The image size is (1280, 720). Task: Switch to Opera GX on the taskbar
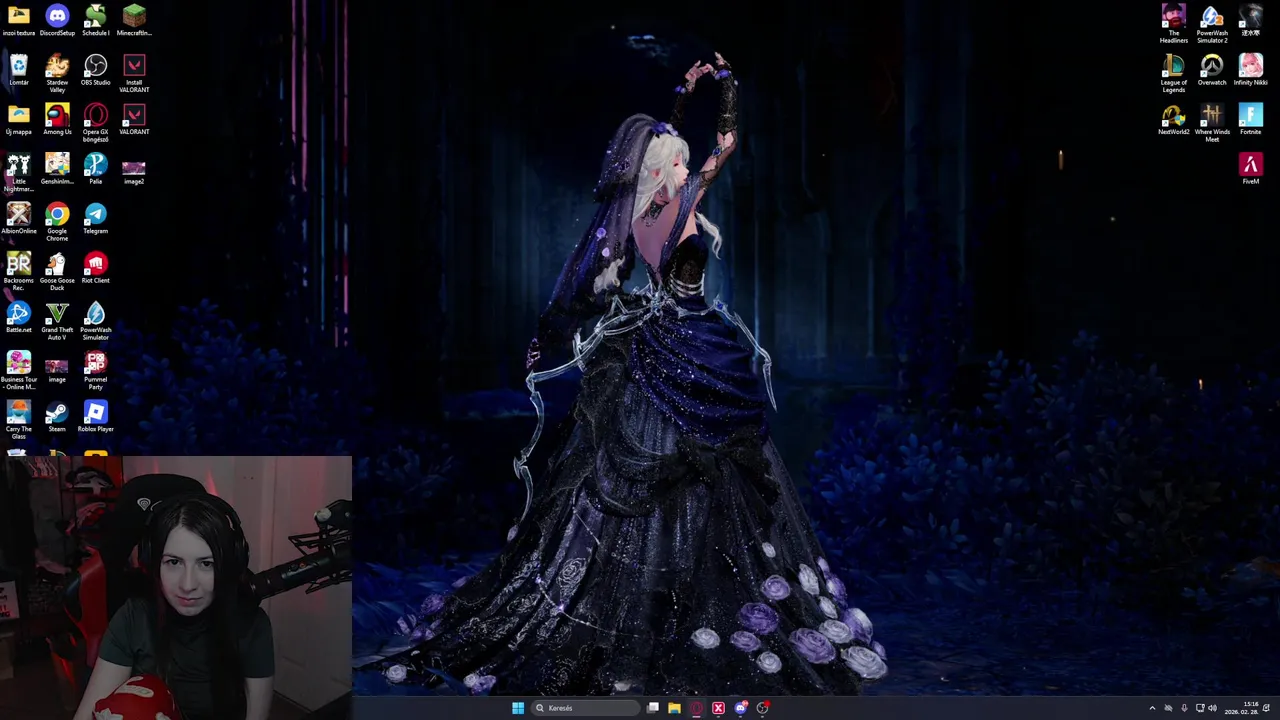(696, 708)
